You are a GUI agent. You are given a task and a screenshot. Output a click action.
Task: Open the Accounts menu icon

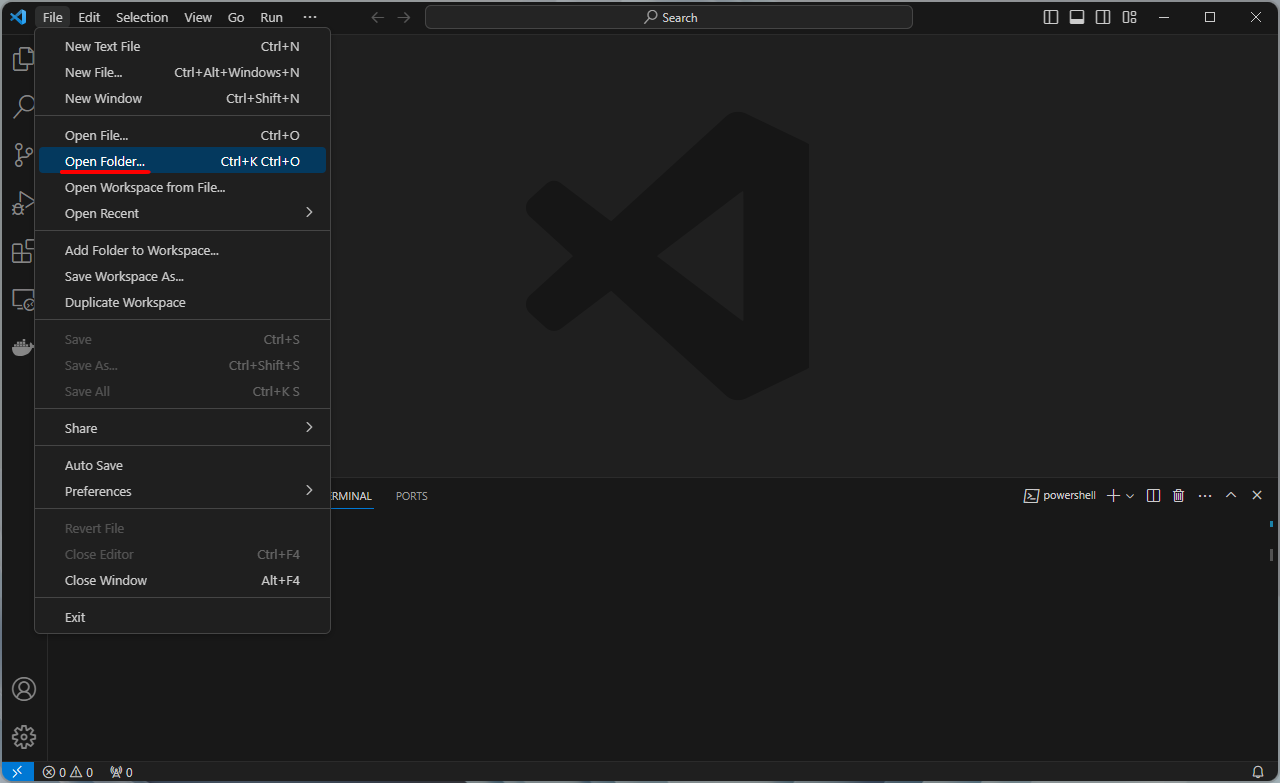pos(23,689)
